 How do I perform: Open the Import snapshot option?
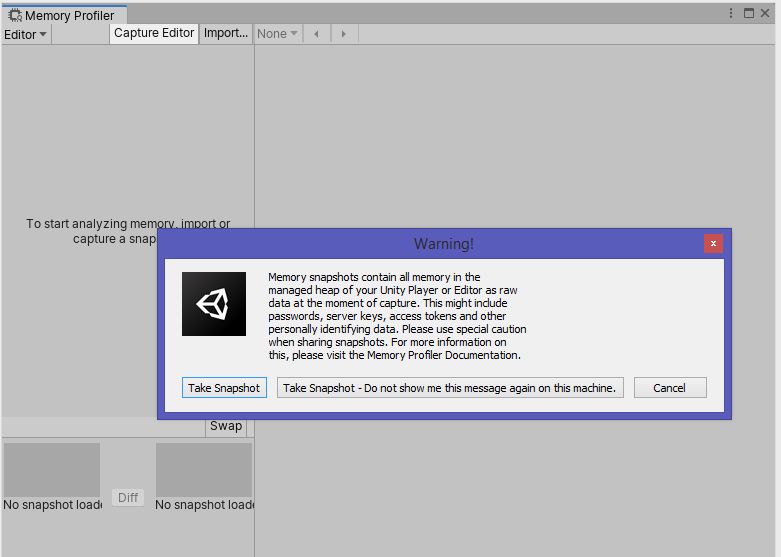point(226,33)
